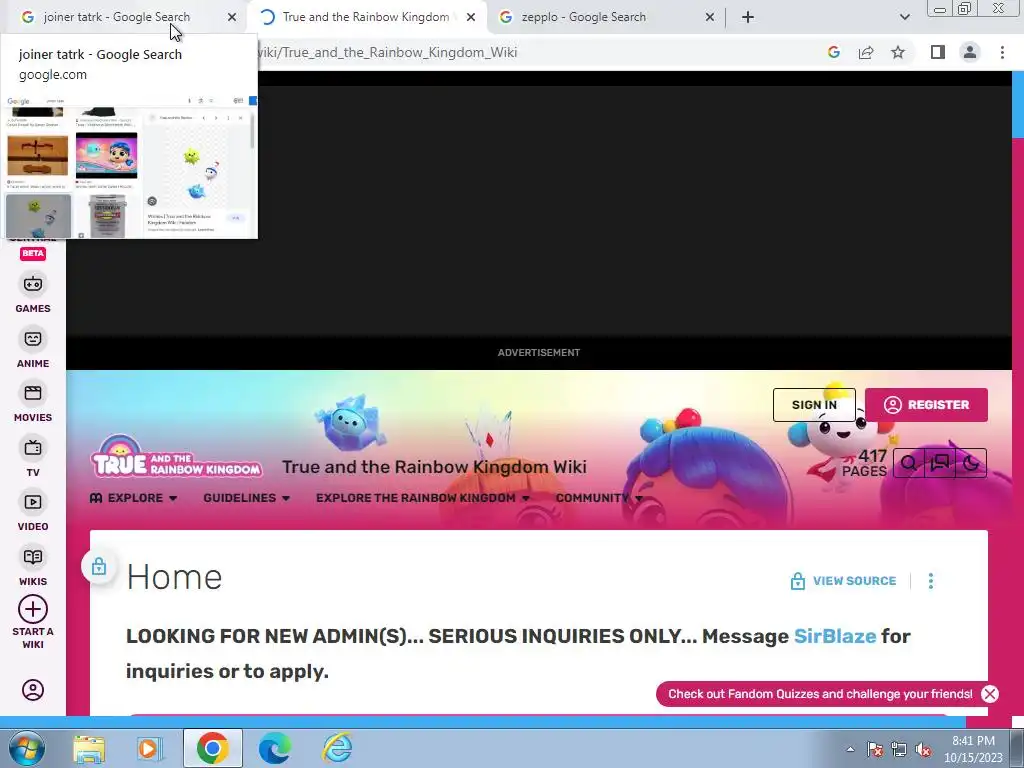The height and width of the screenshot is (768, 1024).
Task: Open the tab search dropdown arrow
Action: [904, 17]
